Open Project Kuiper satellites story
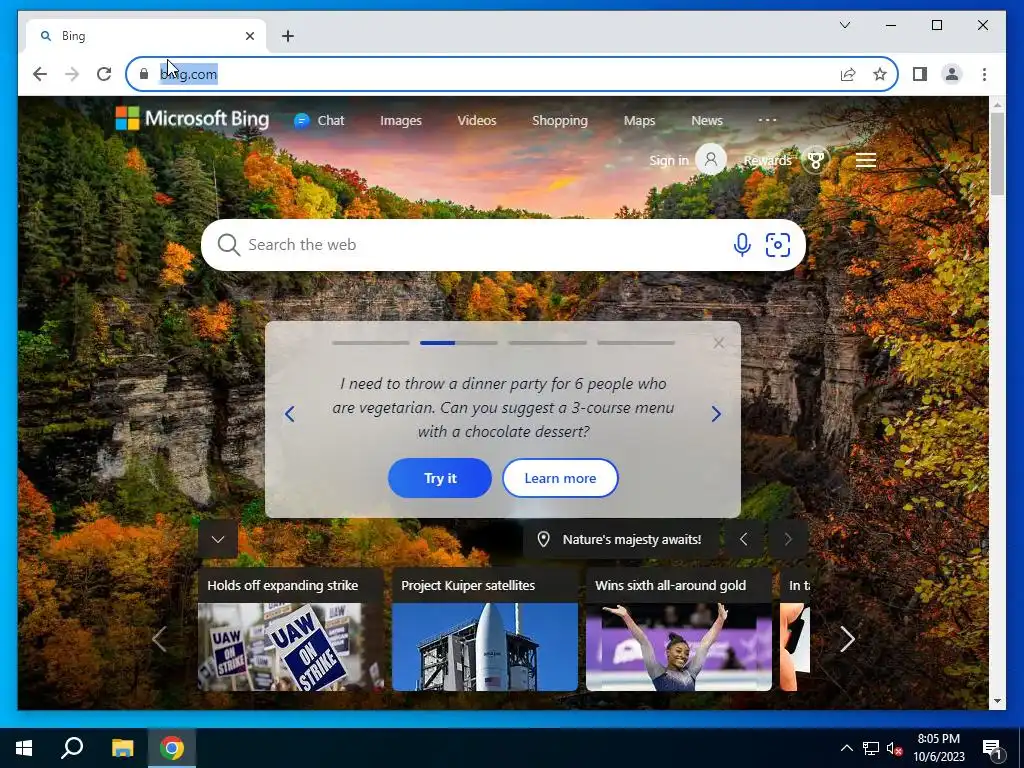The width and height of the screenshot is (1024, 768). (x=485, y=629)
